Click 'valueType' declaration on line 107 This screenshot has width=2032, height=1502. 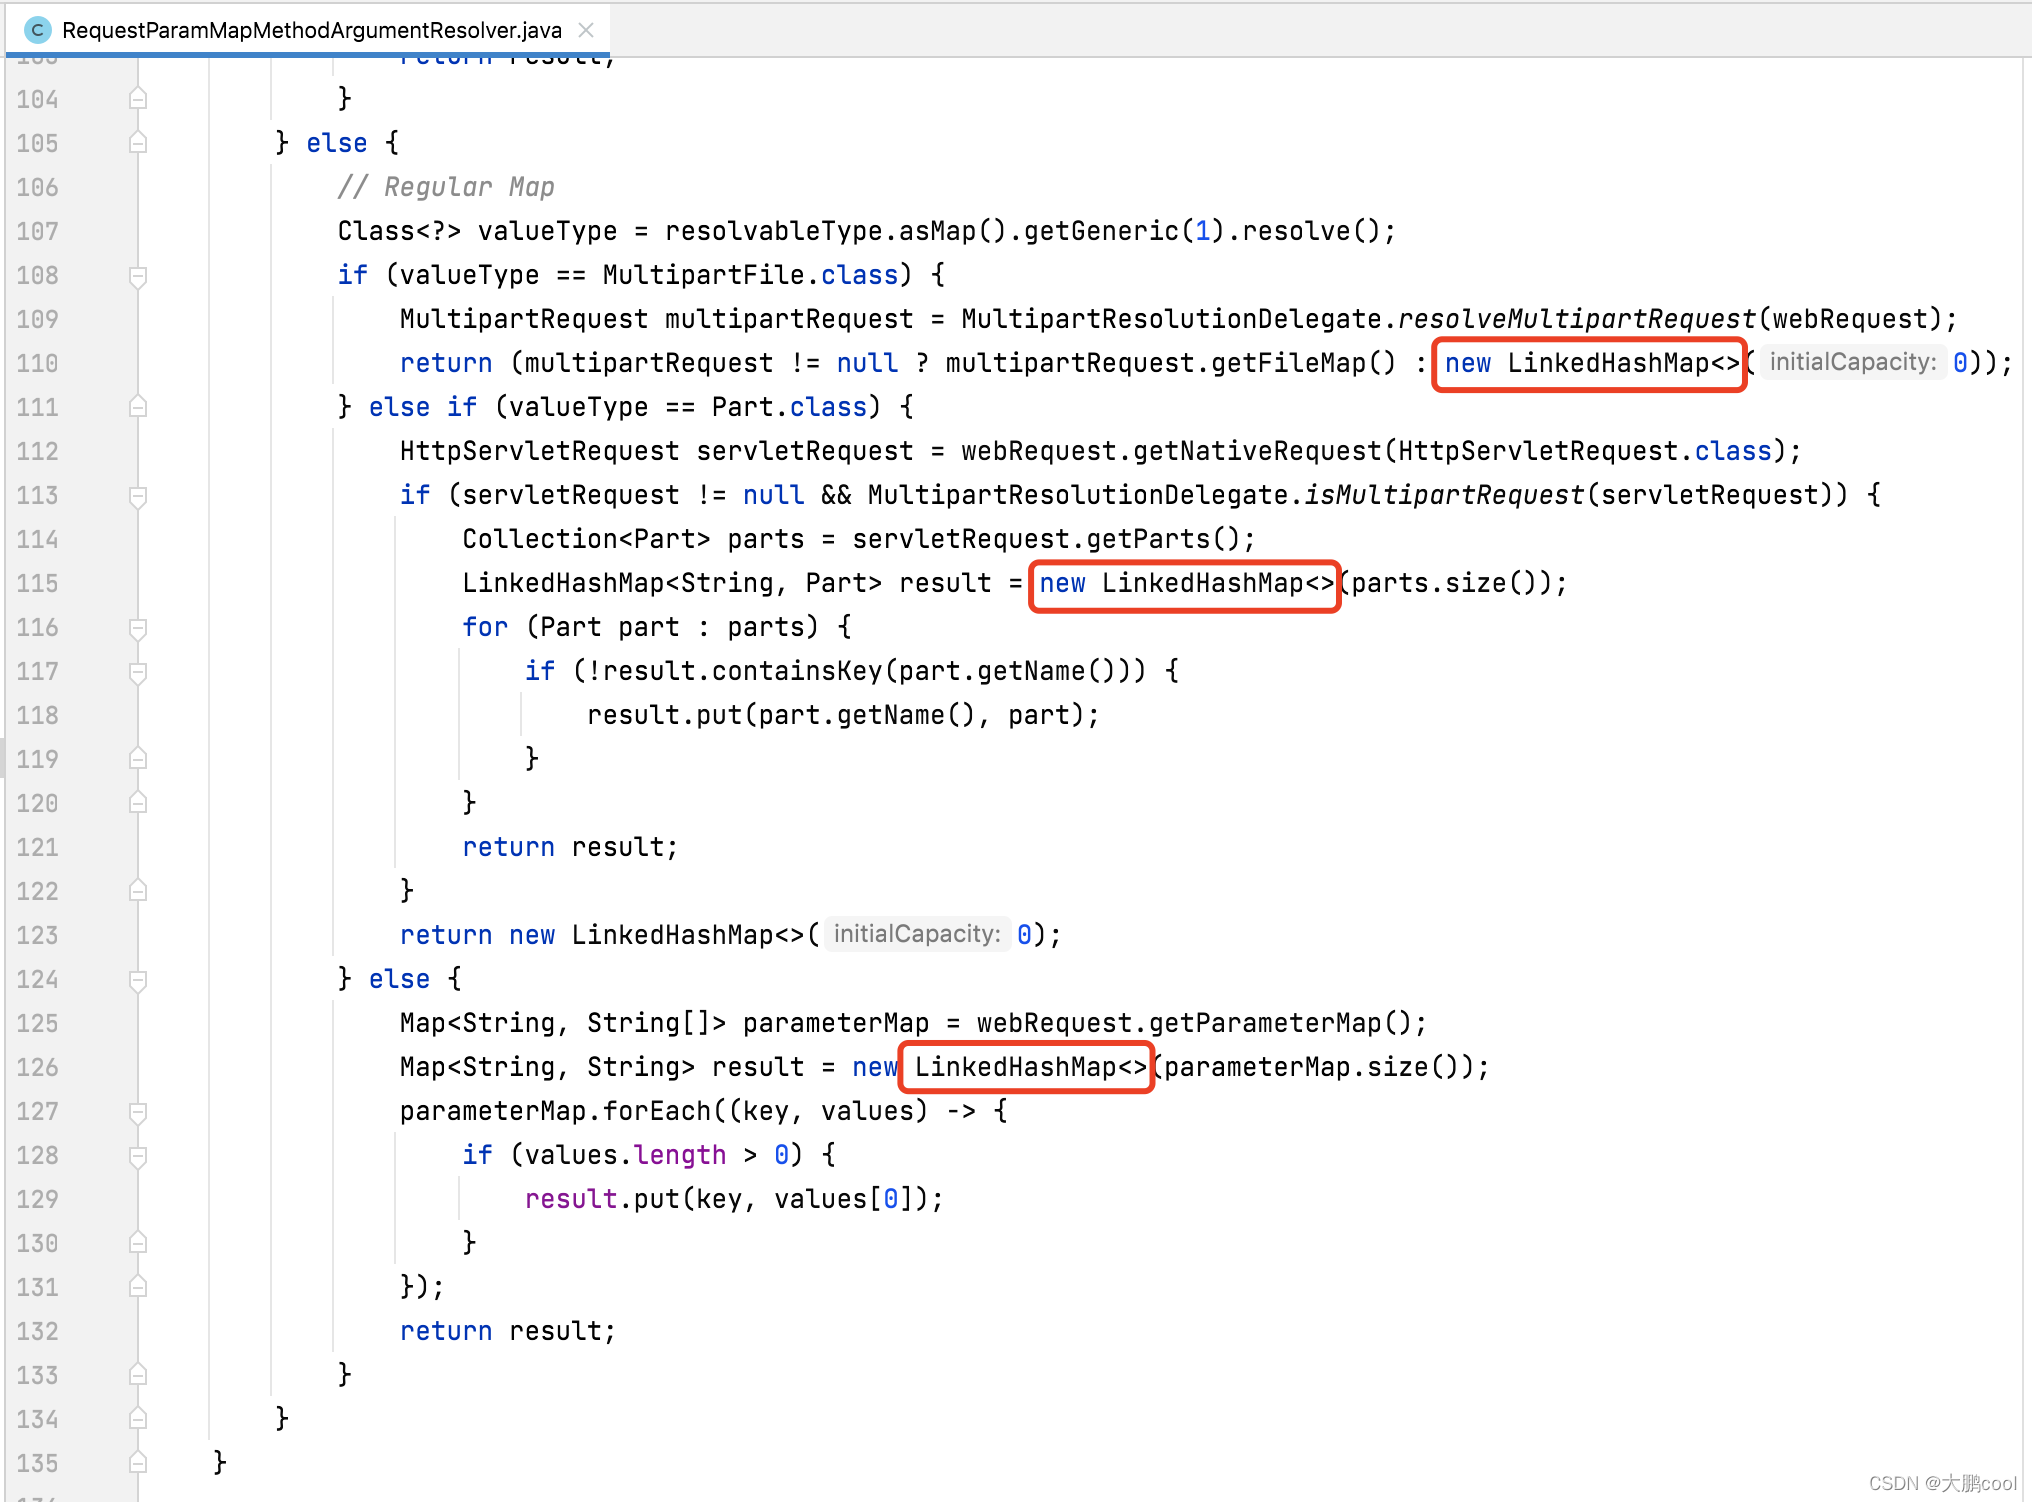coord(547,231)
